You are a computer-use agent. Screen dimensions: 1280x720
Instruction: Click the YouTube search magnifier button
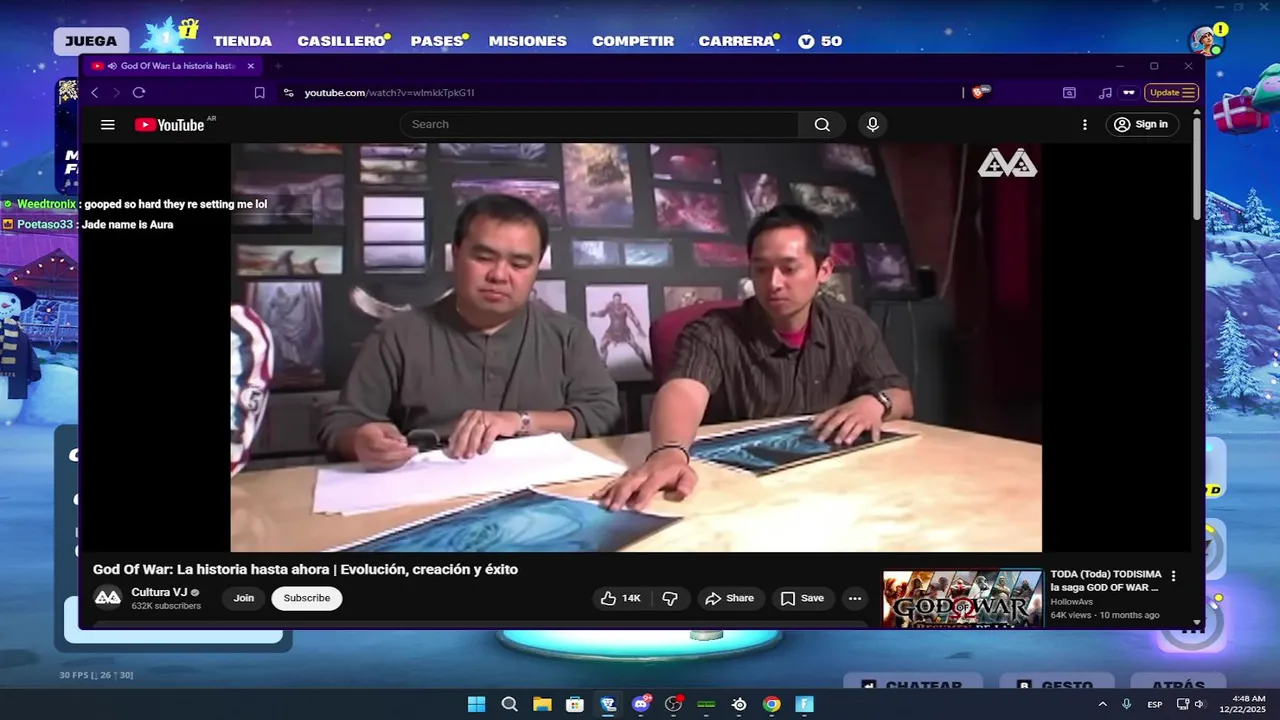coord(822,125)
